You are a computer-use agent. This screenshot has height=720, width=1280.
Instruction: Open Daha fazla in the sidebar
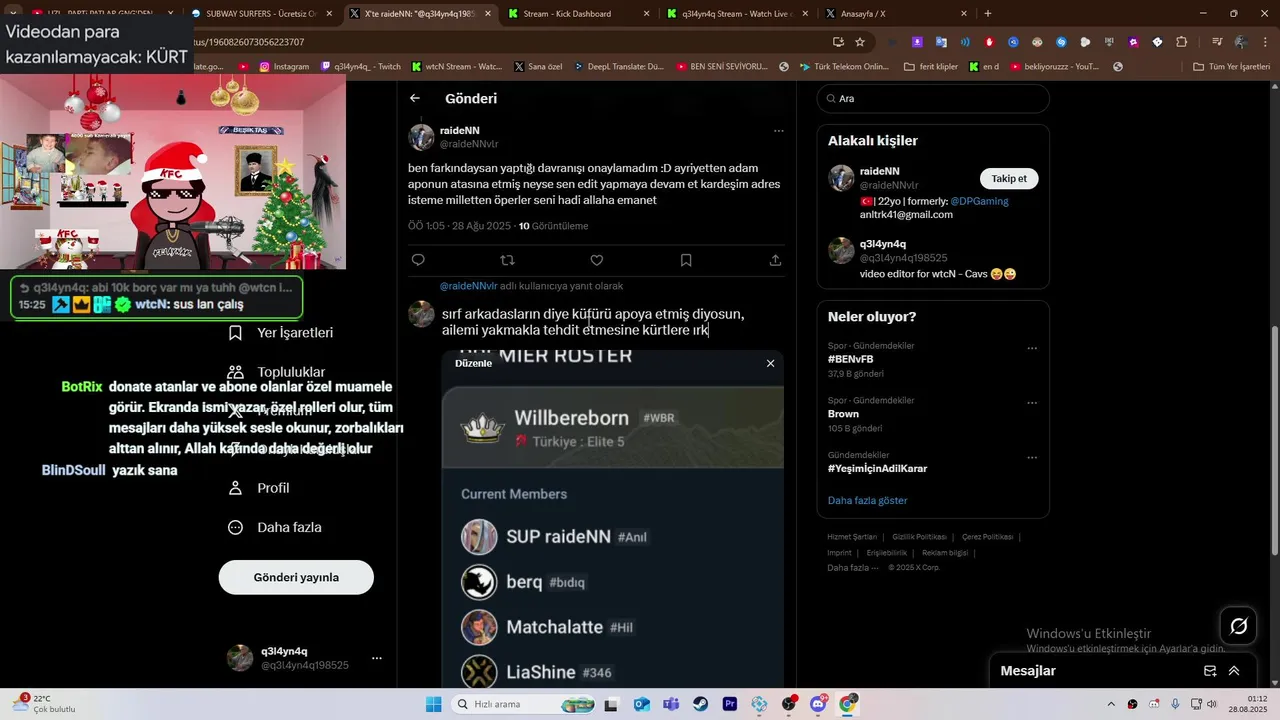click(275, 527)
